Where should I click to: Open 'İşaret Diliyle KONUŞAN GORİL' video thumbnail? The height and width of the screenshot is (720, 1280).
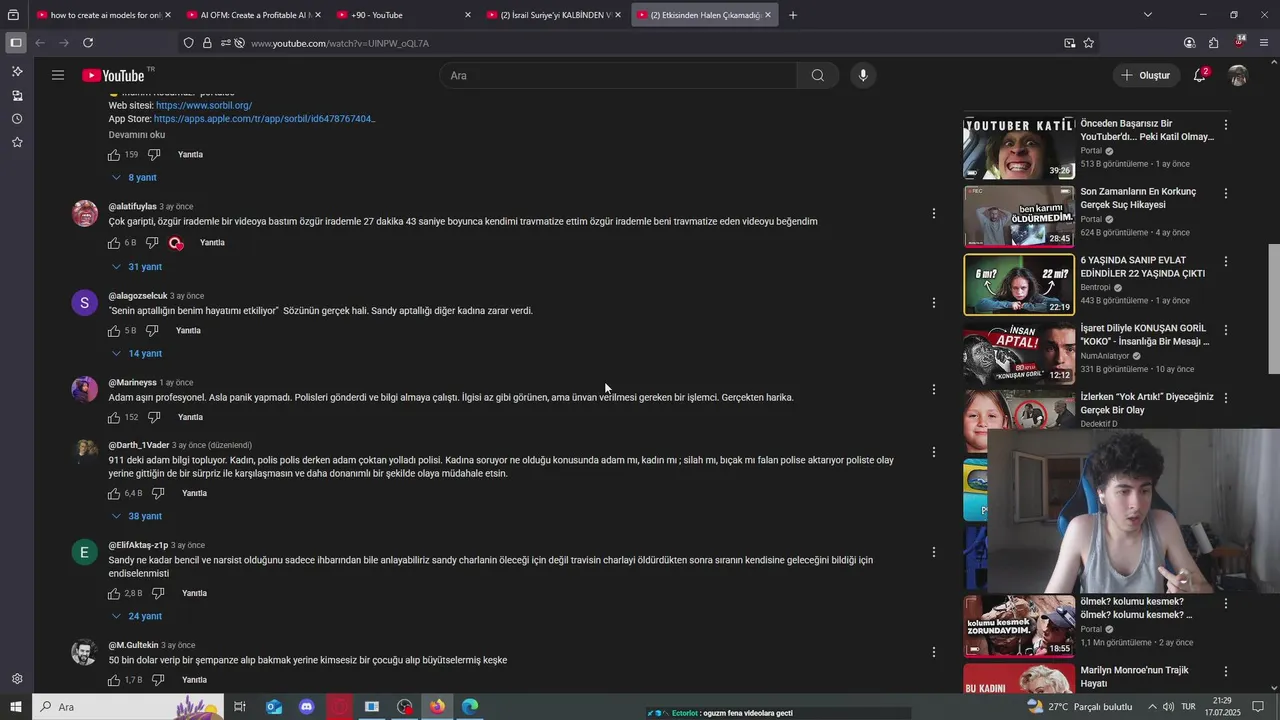click(x=1019, y=353)
